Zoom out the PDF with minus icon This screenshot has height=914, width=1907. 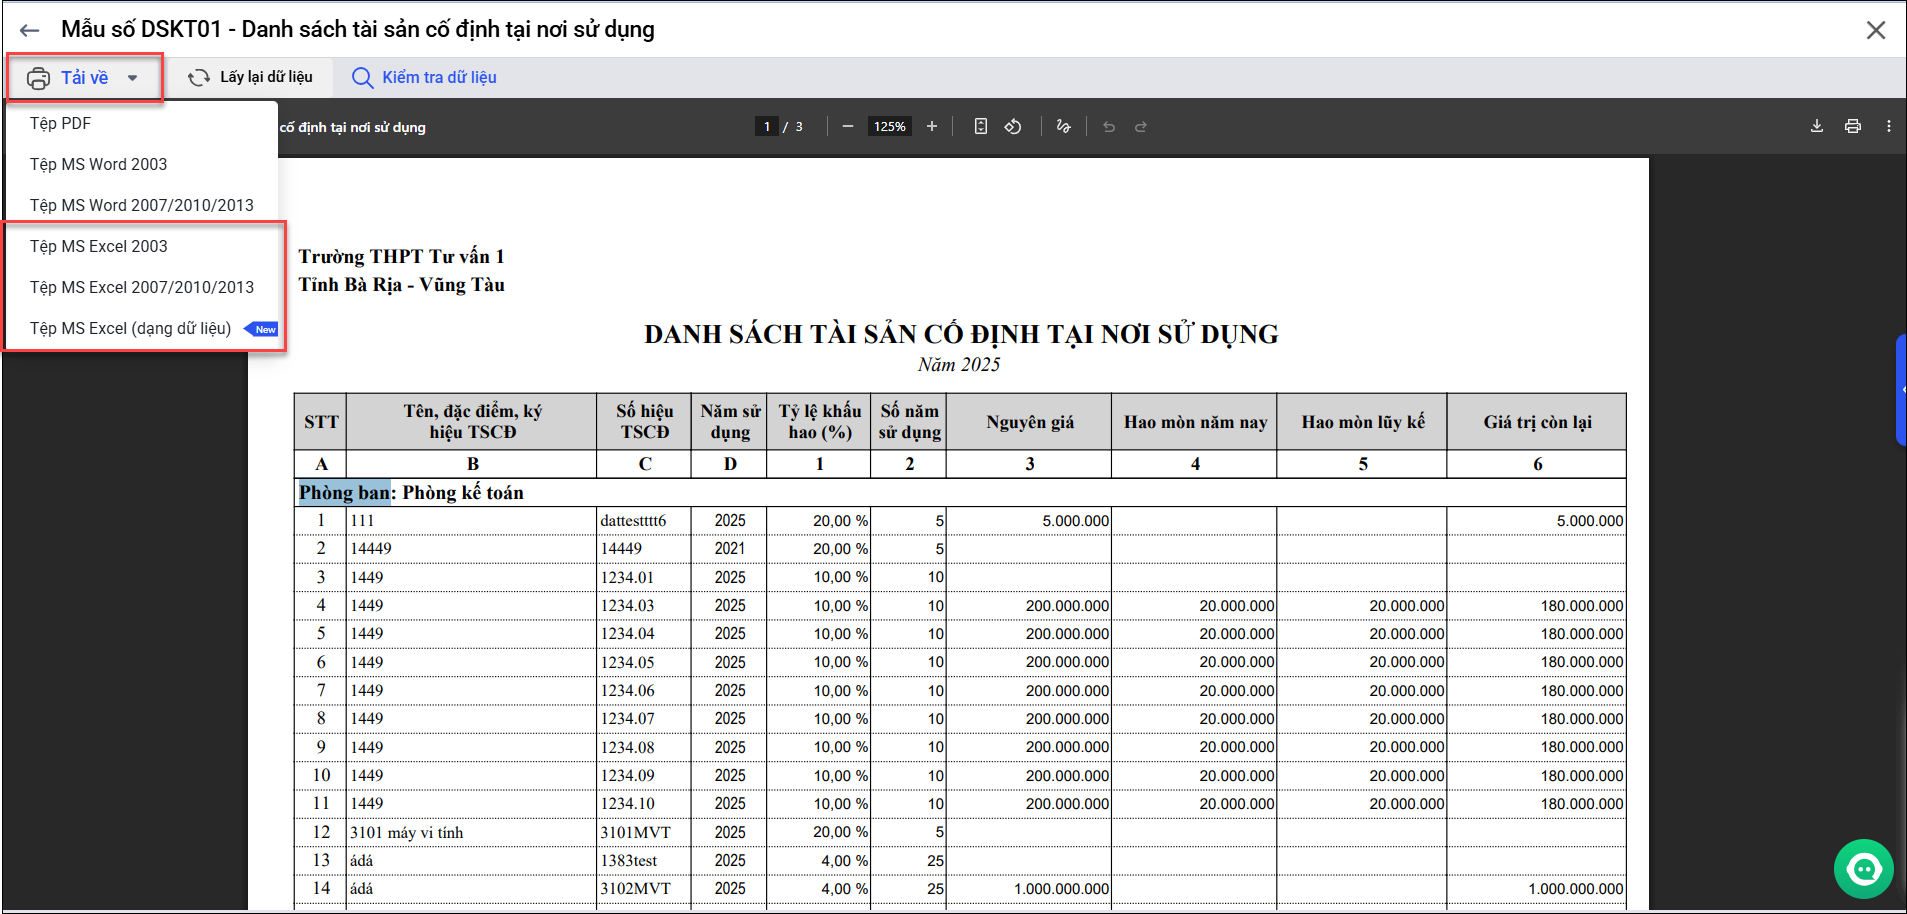(848, 127)
